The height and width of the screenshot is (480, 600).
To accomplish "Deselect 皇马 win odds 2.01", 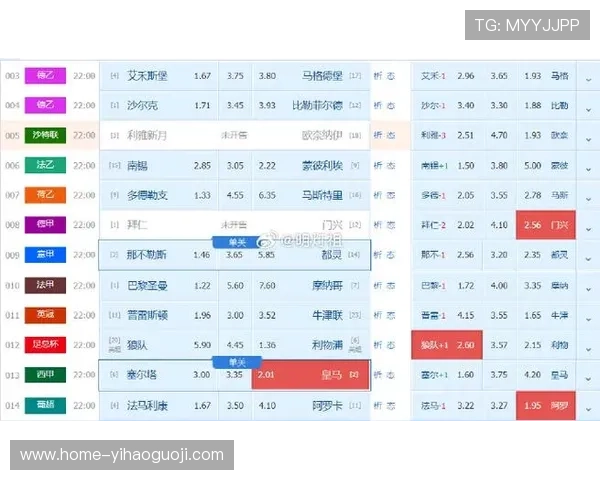I will tap(310, 375).
